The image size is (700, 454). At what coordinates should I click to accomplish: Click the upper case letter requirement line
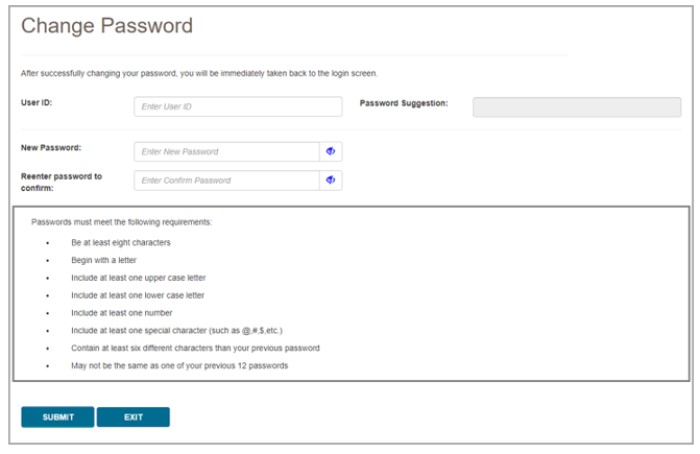pyautogui.click(x=138, y=278)
